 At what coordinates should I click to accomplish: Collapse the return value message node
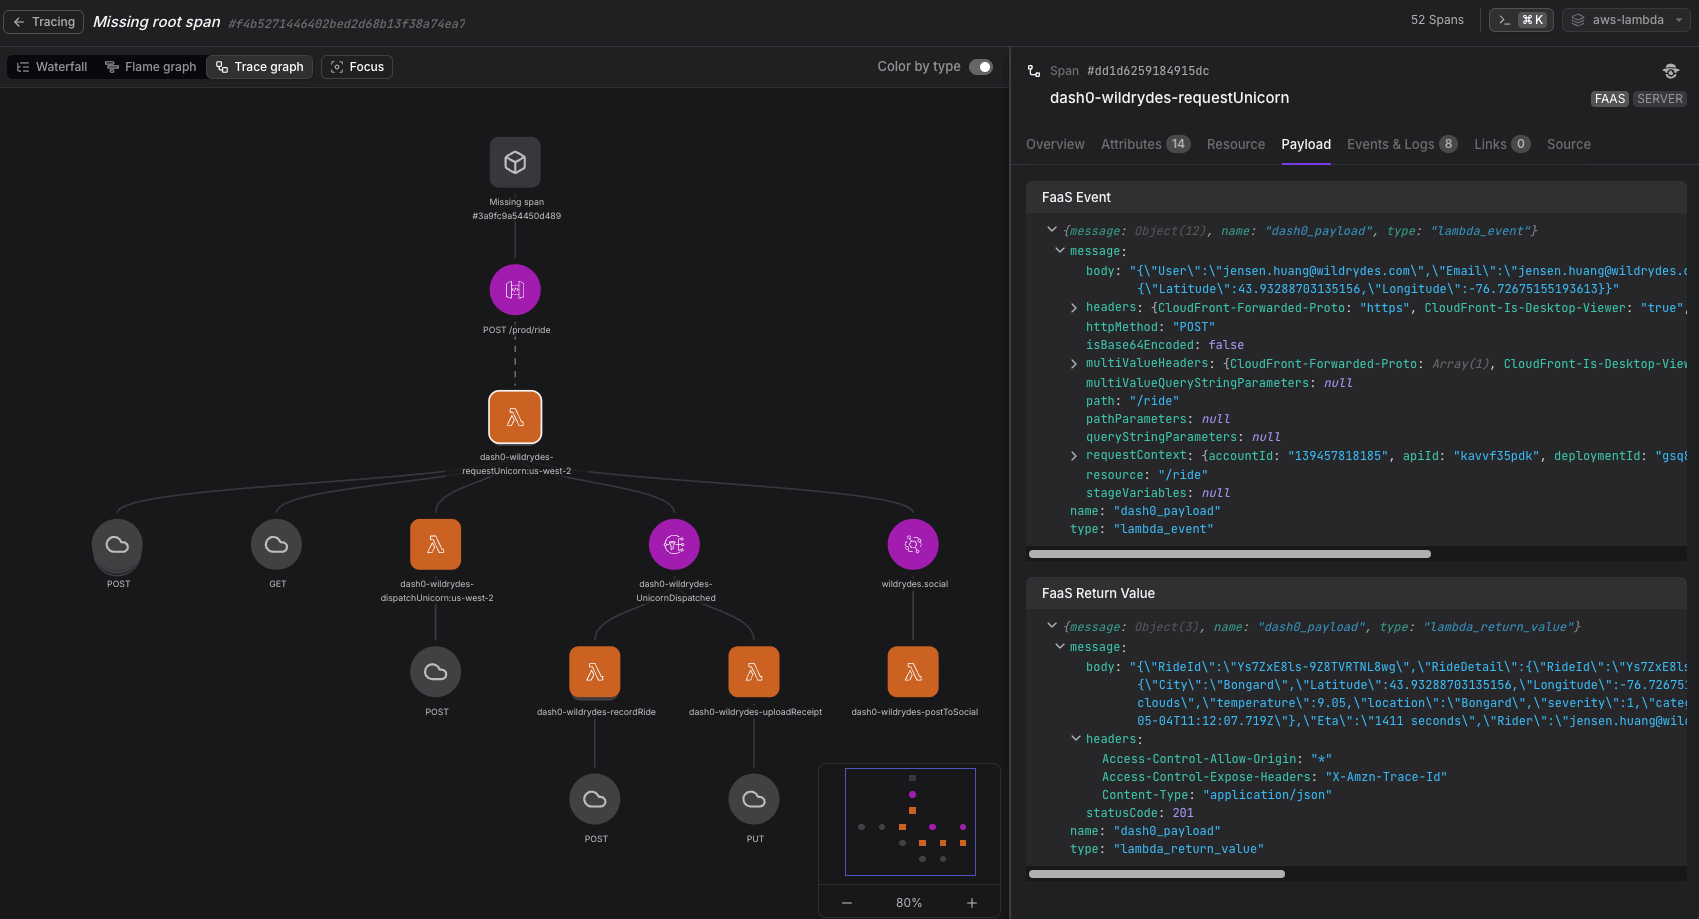1060,646
